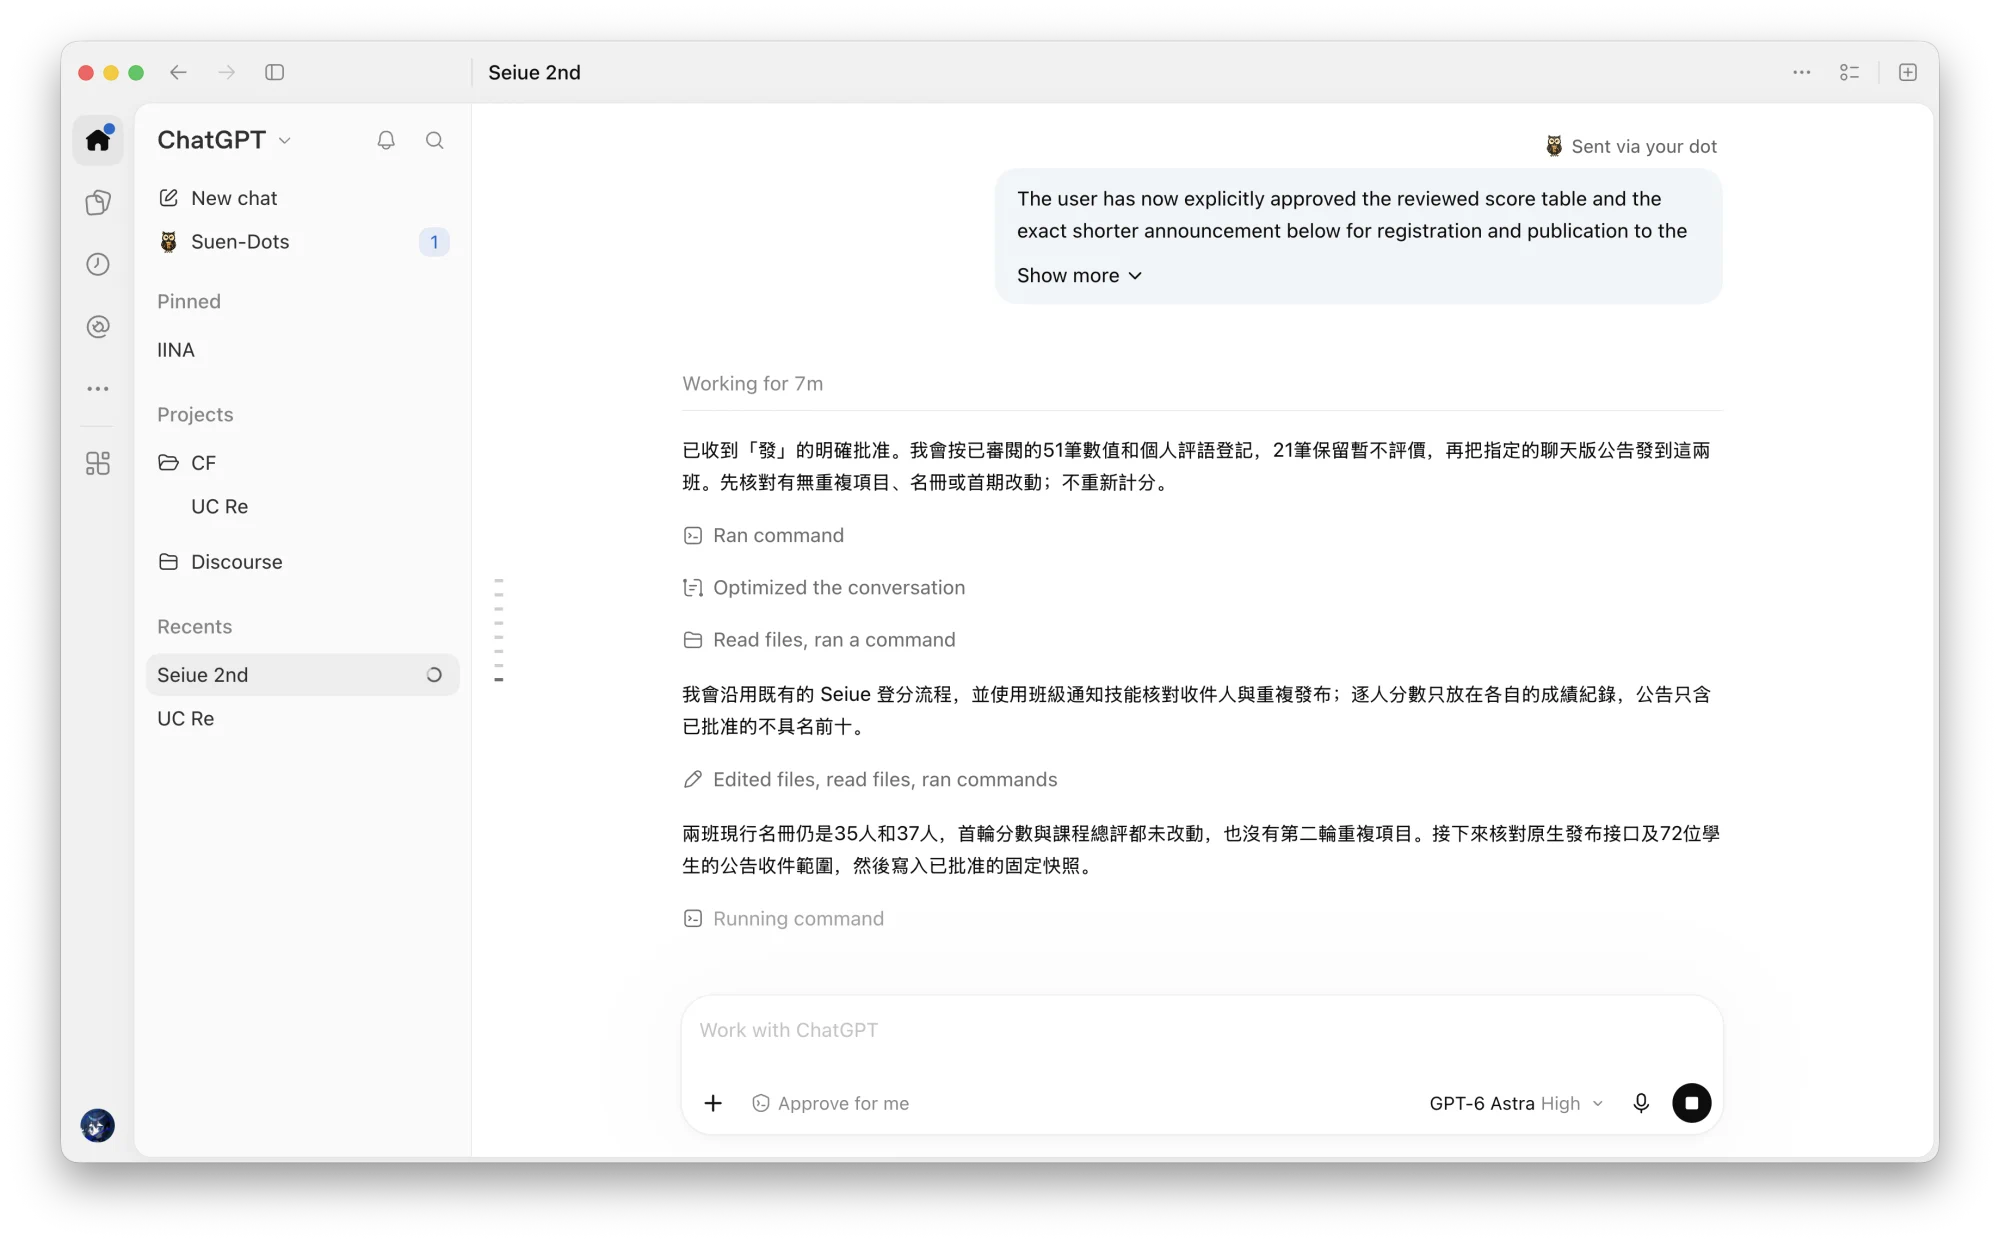Toggle Approve for me
The image size is (2000, 1243).
830,1103
